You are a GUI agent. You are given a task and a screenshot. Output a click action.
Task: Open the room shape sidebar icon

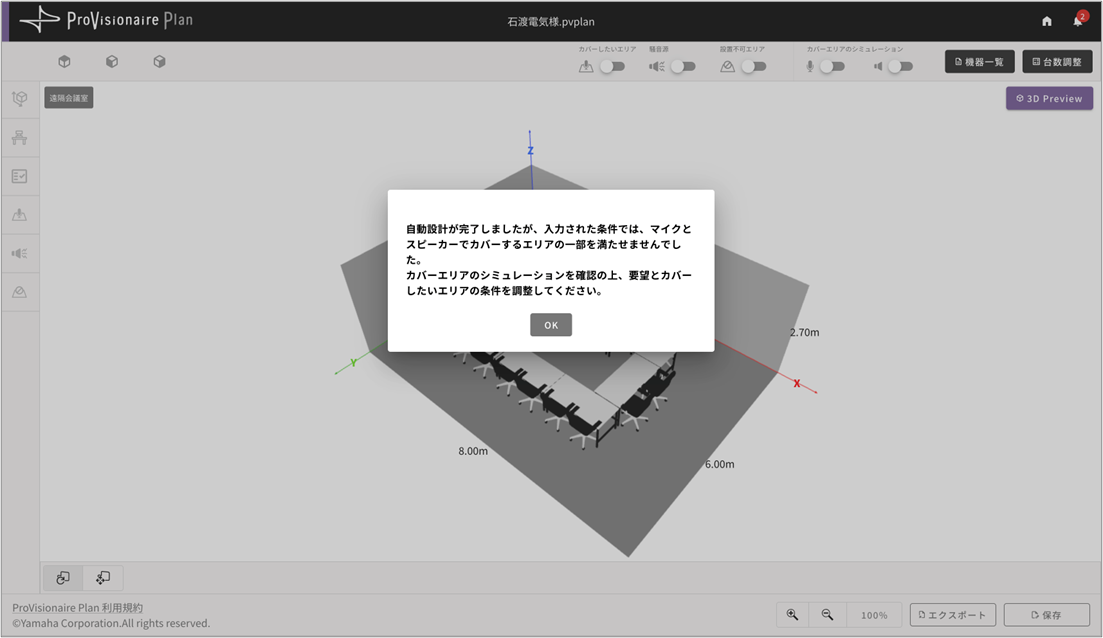(20, 99)
